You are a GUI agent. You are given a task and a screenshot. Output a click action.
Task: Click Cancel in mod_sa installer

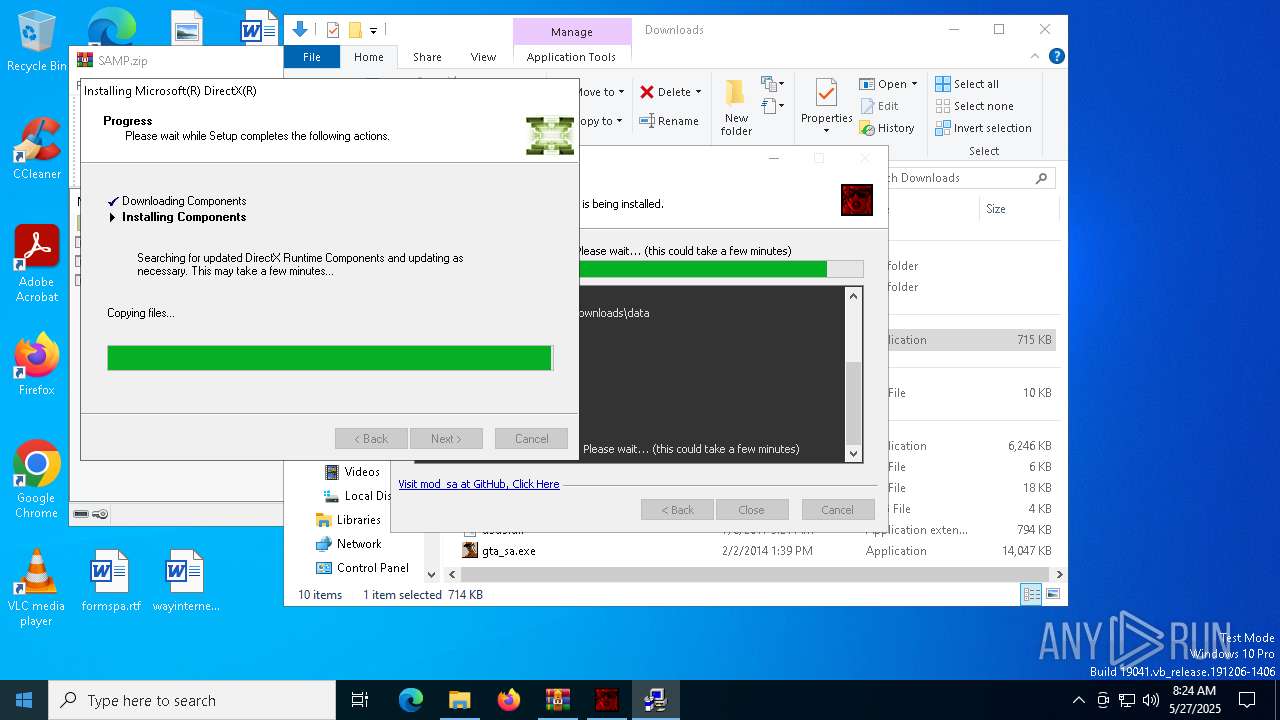pos(837,510)
